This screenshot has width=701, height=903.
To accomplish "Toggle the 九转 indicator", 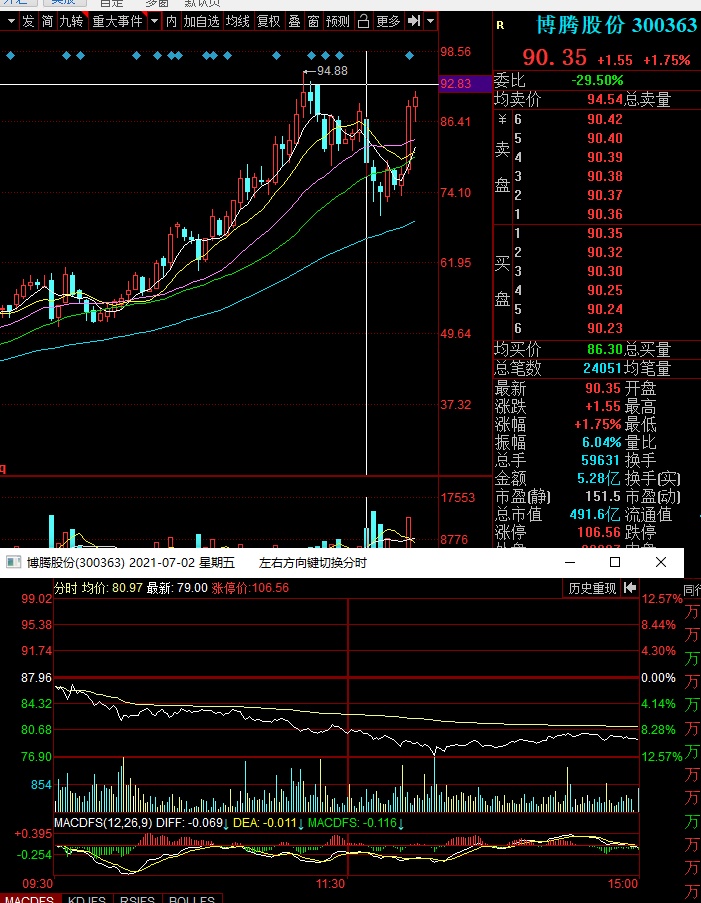I will (x=70, y=21).
